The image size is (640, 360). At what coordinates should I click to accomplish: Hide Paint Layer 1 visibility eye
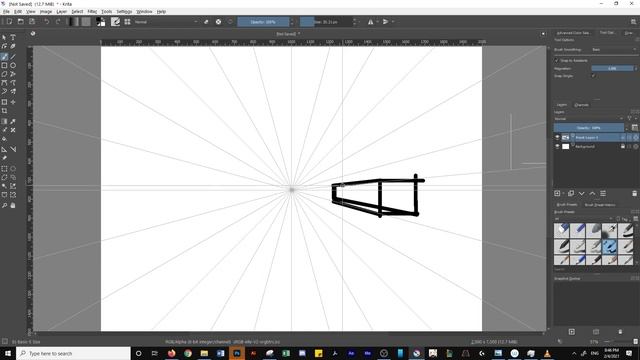(557, 138)
